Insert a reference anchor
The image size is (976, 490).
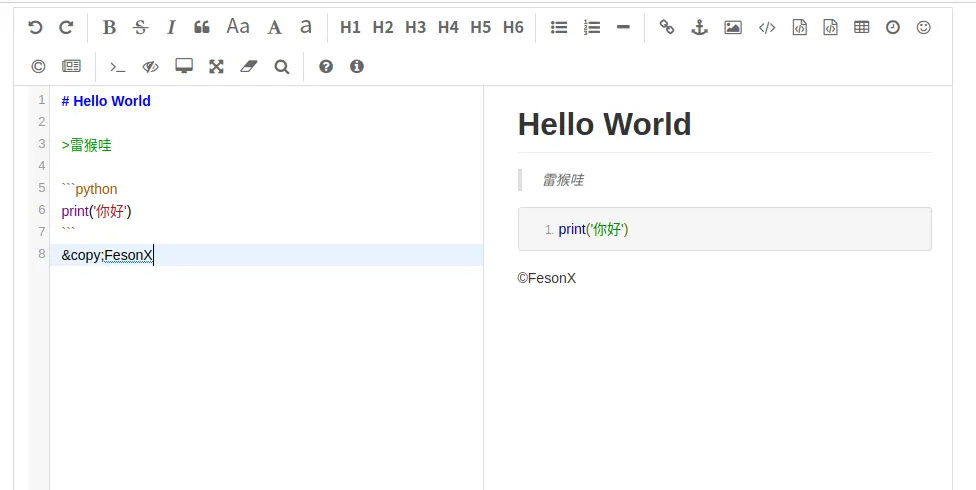pyautogui.click(x=700, y=27)
